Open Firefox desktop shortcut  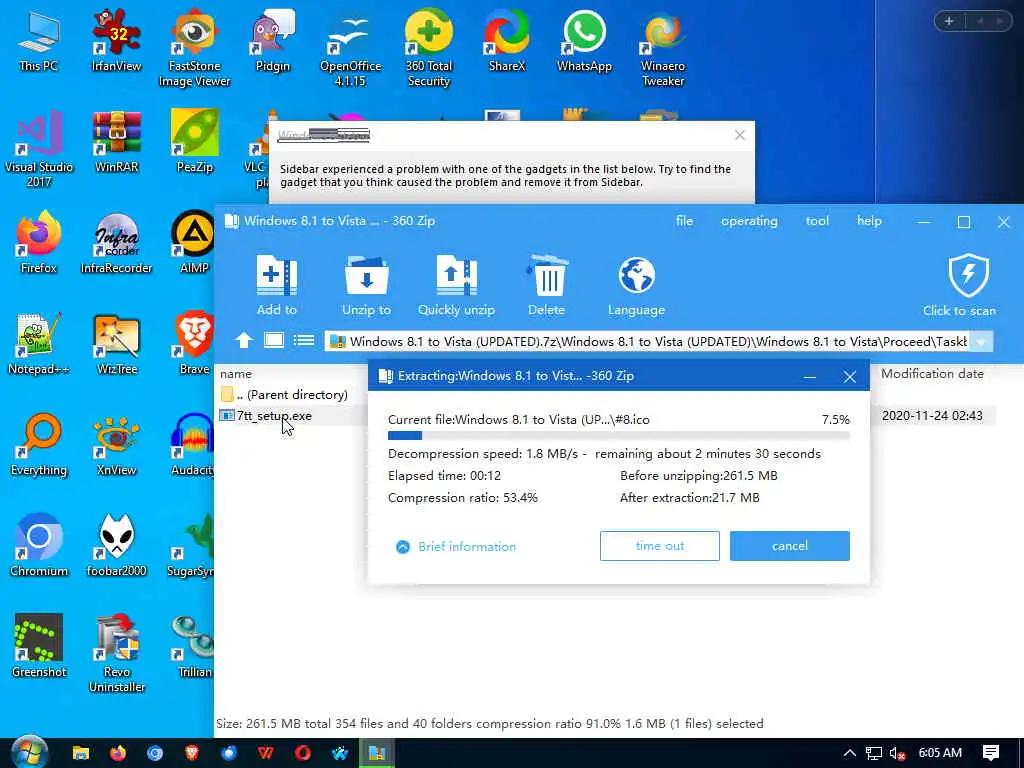tap(38, 244)
